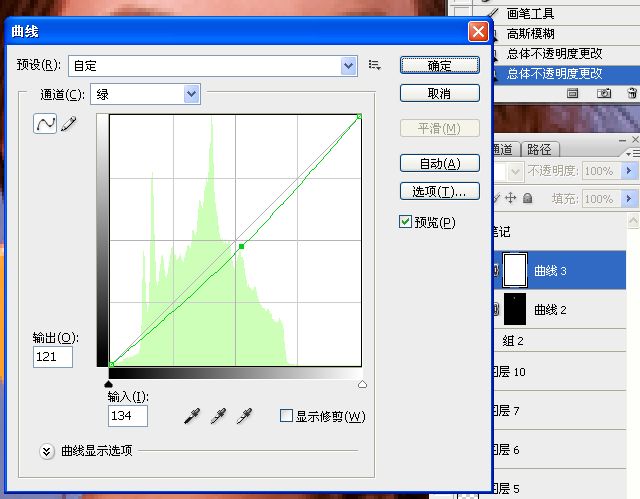Open the Options button

click(440, 191)
